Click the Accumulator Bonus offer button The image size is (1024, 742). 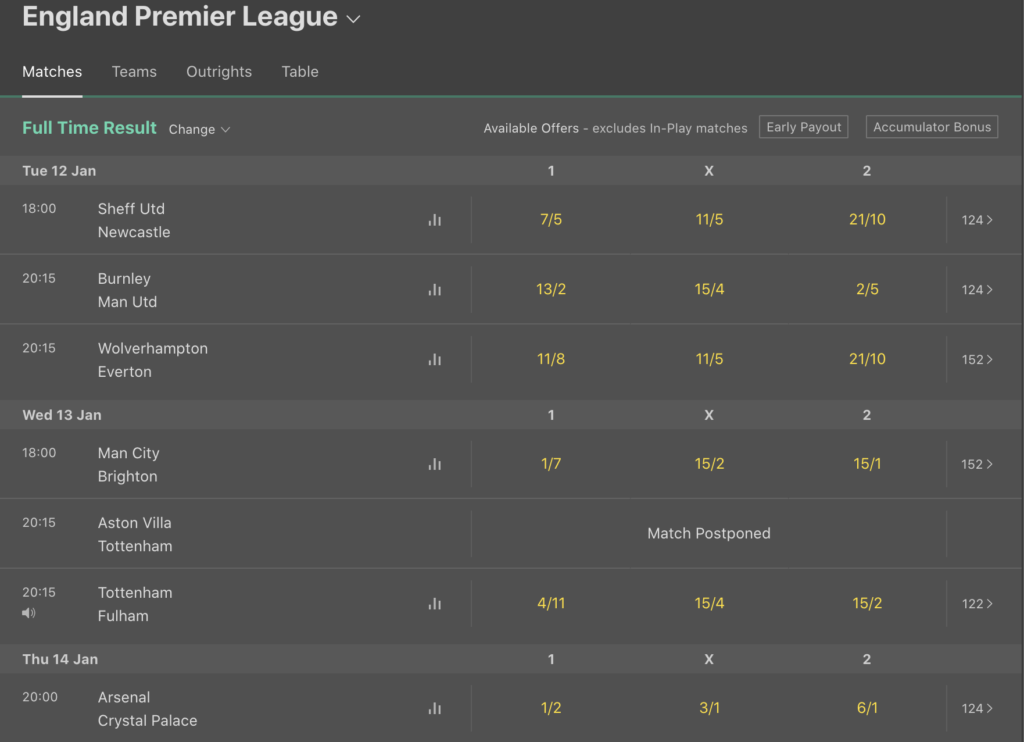932,127
